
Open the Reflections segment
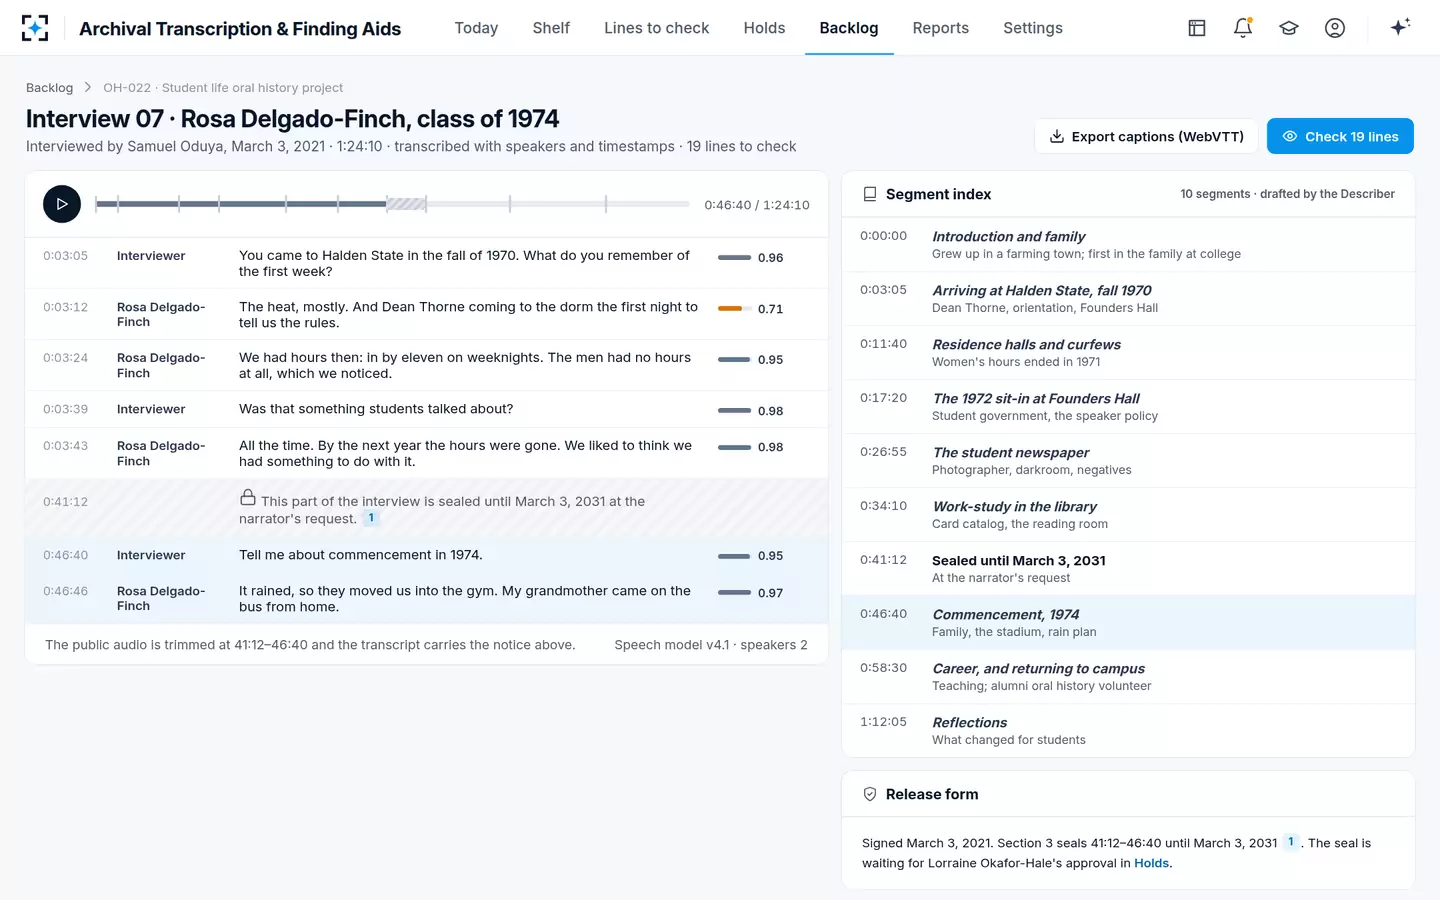pyautogui.click(x=1128, y=730)
